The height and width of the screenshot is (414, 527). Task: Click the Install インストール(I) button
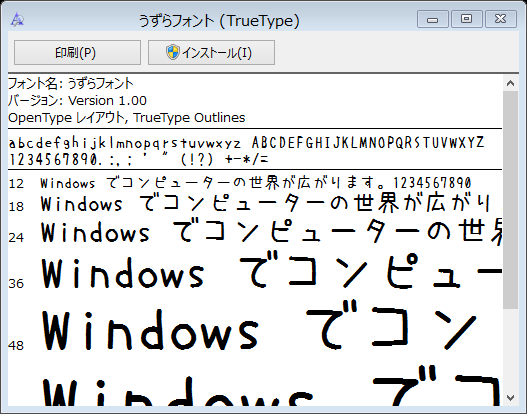click(x=211, y=52)
